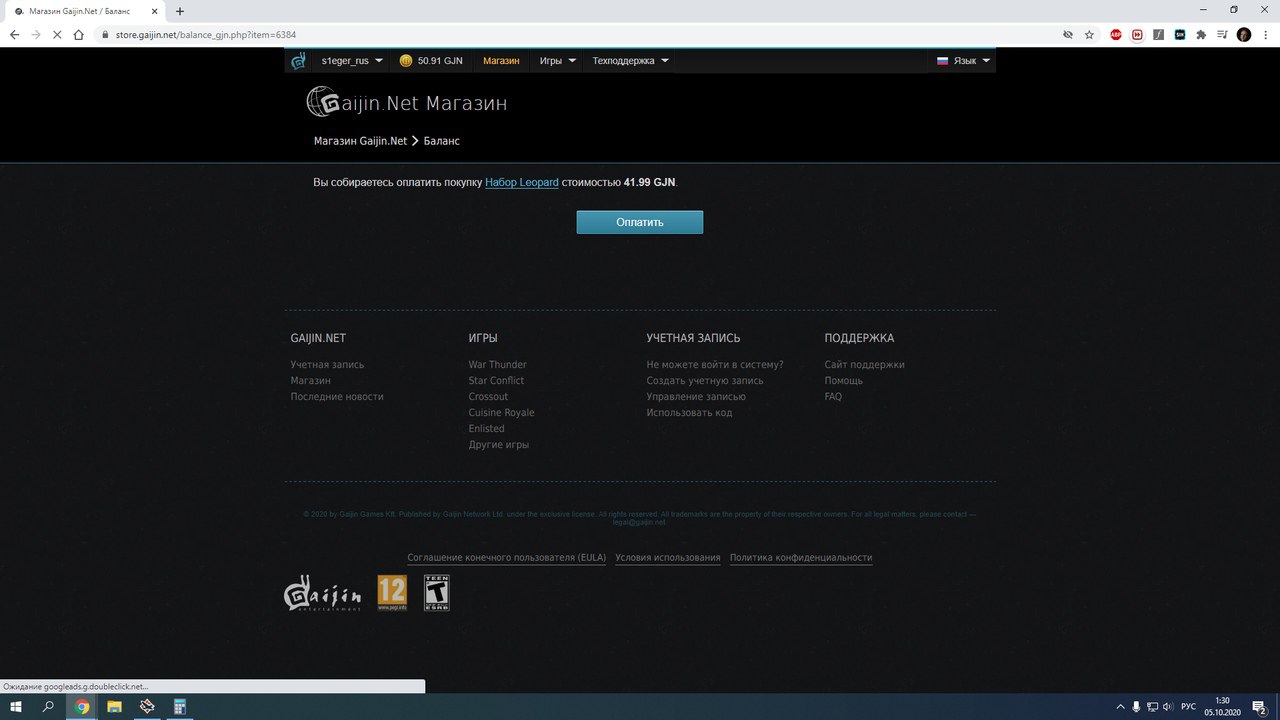Image resolution: width=1280 pixels, height=720 pixels.
Task: Open the Chrome profile avatar
Action: [1244, 34]
